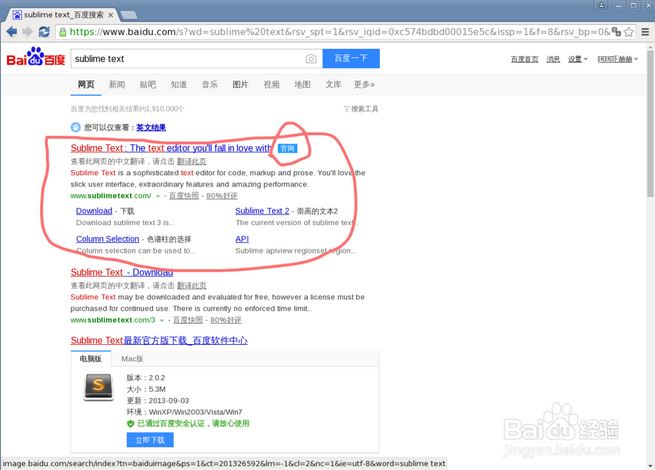
Task: Click the 官网 badge on first result
Action: (x=287, y=148)
